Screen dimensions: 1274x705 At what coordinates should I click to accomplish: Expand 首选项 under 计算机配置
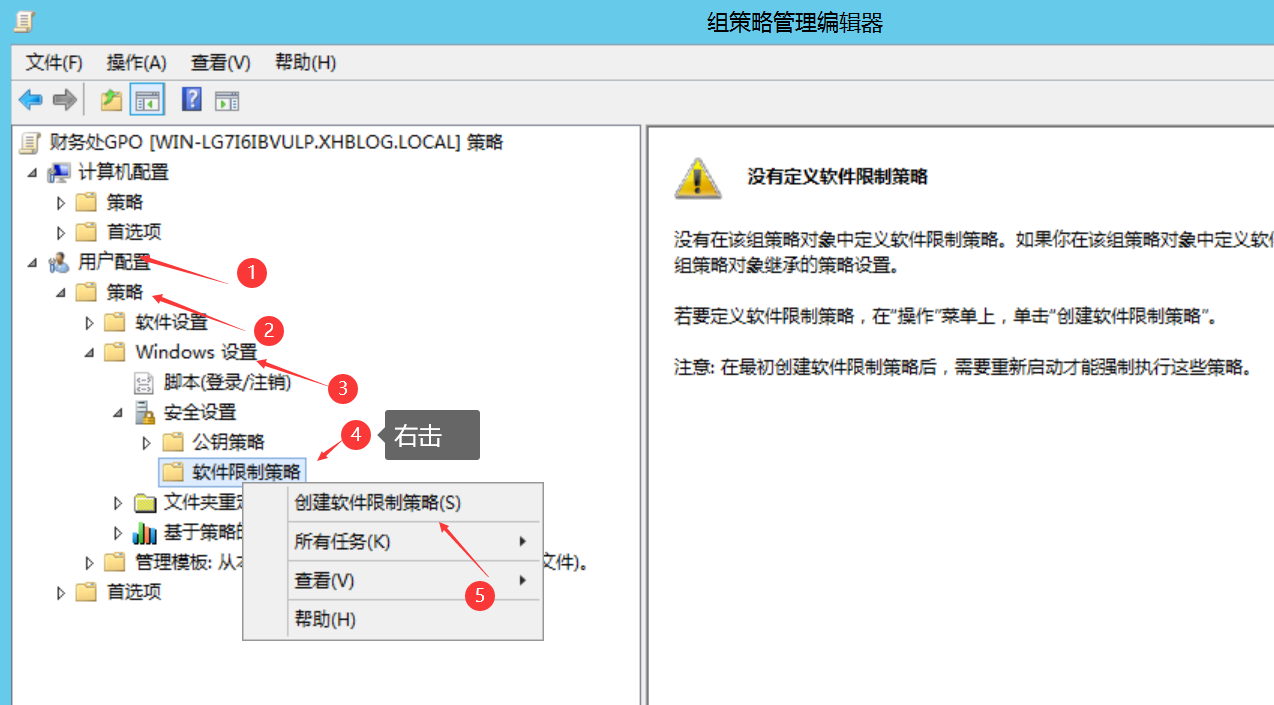point(61,232)
